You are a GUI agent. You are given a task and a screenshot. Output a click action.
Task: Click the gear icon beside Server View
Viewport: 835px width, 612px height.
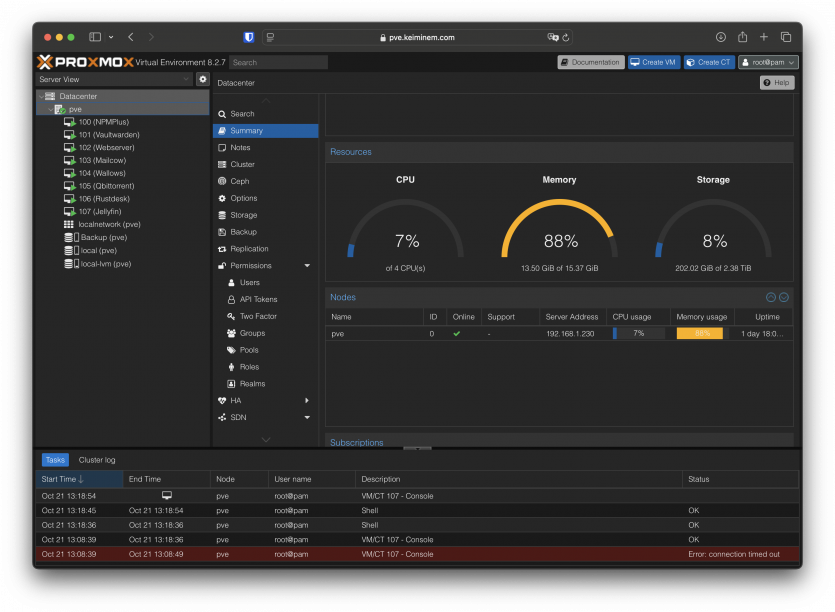click(x=203, y=79)
